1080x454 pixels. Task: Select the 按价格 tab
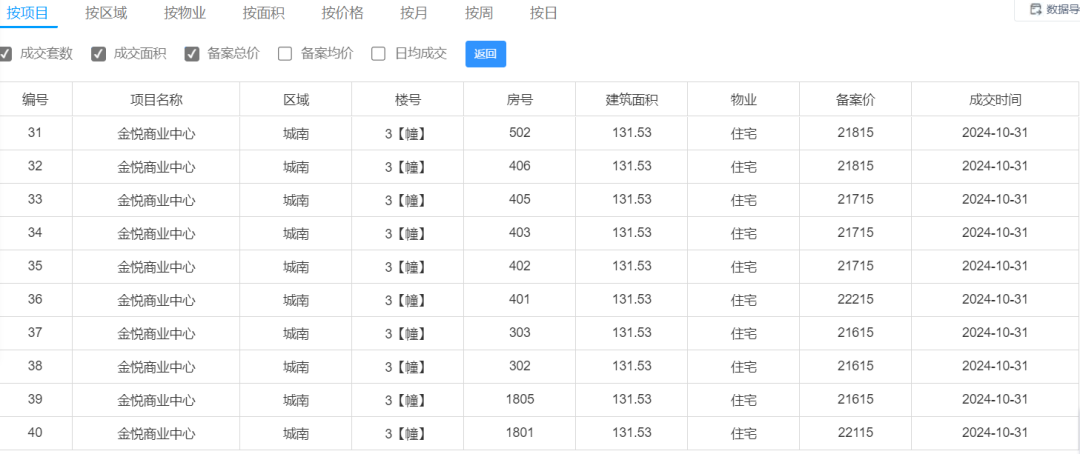342,12
